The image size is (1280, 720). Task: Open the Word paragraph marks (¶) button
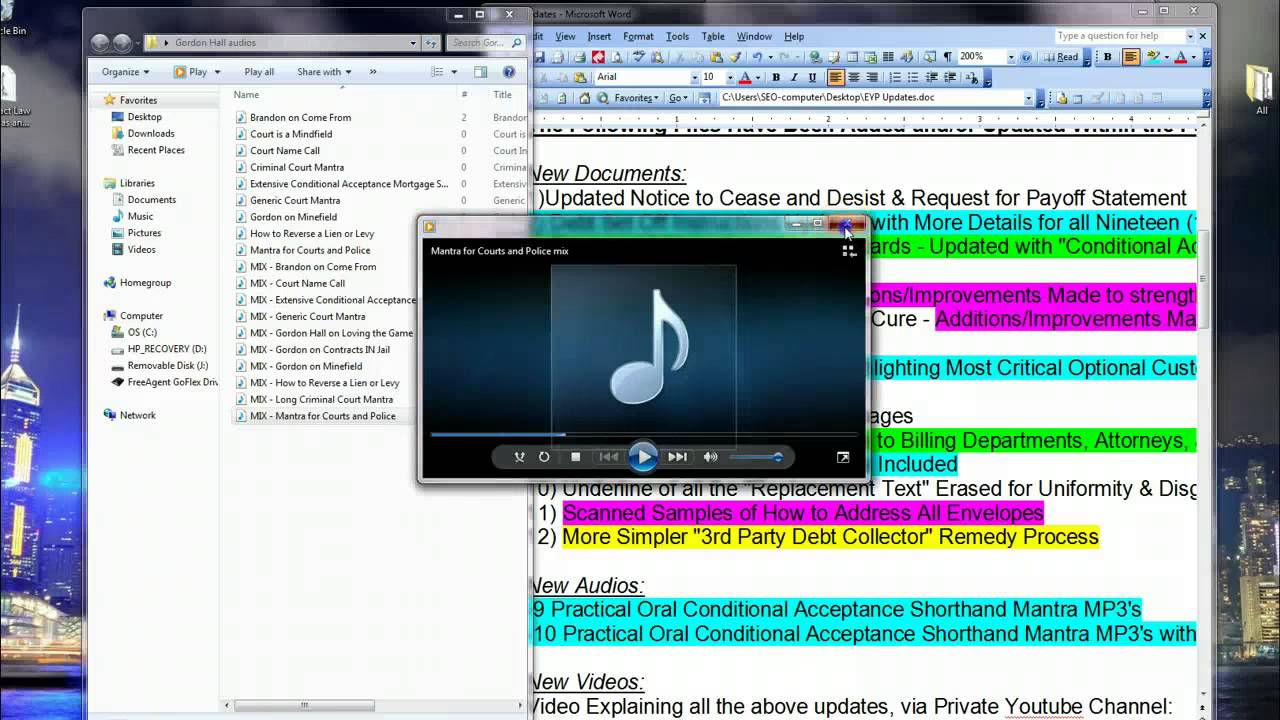(x=947, y=57)
